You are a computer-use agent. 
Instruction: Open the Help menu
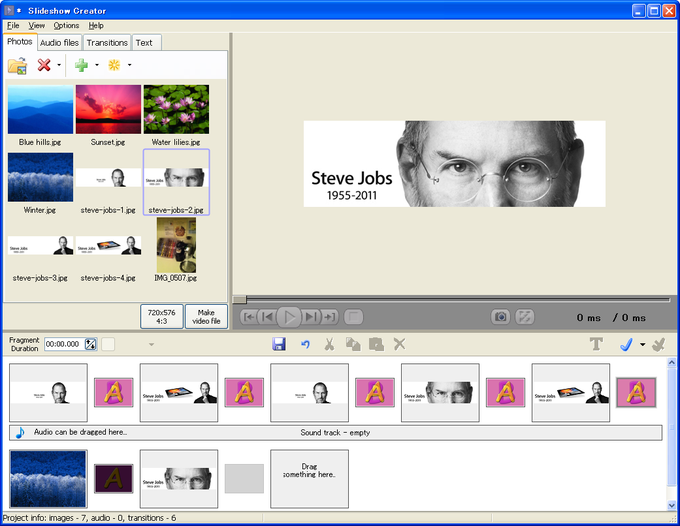pos(96,26)
